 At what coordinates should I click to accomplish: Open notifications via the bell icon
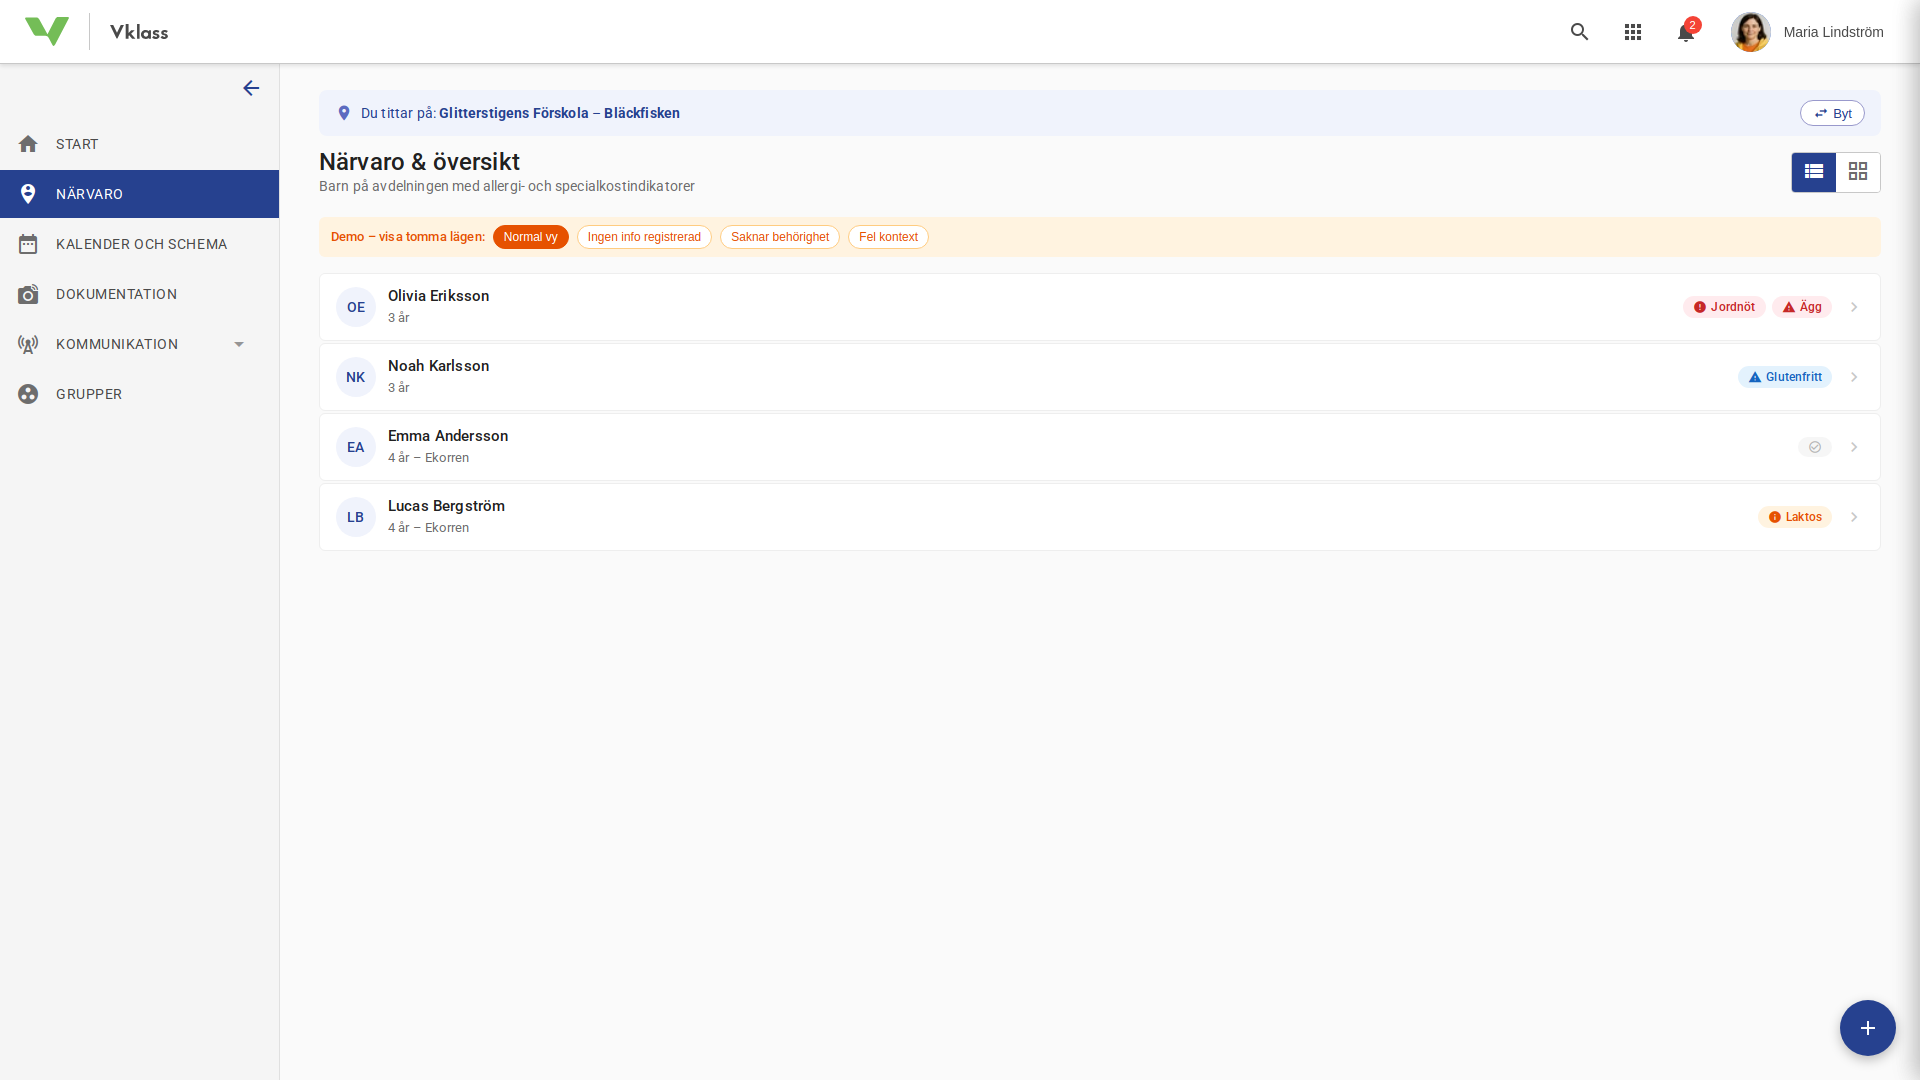point(1685,33)
